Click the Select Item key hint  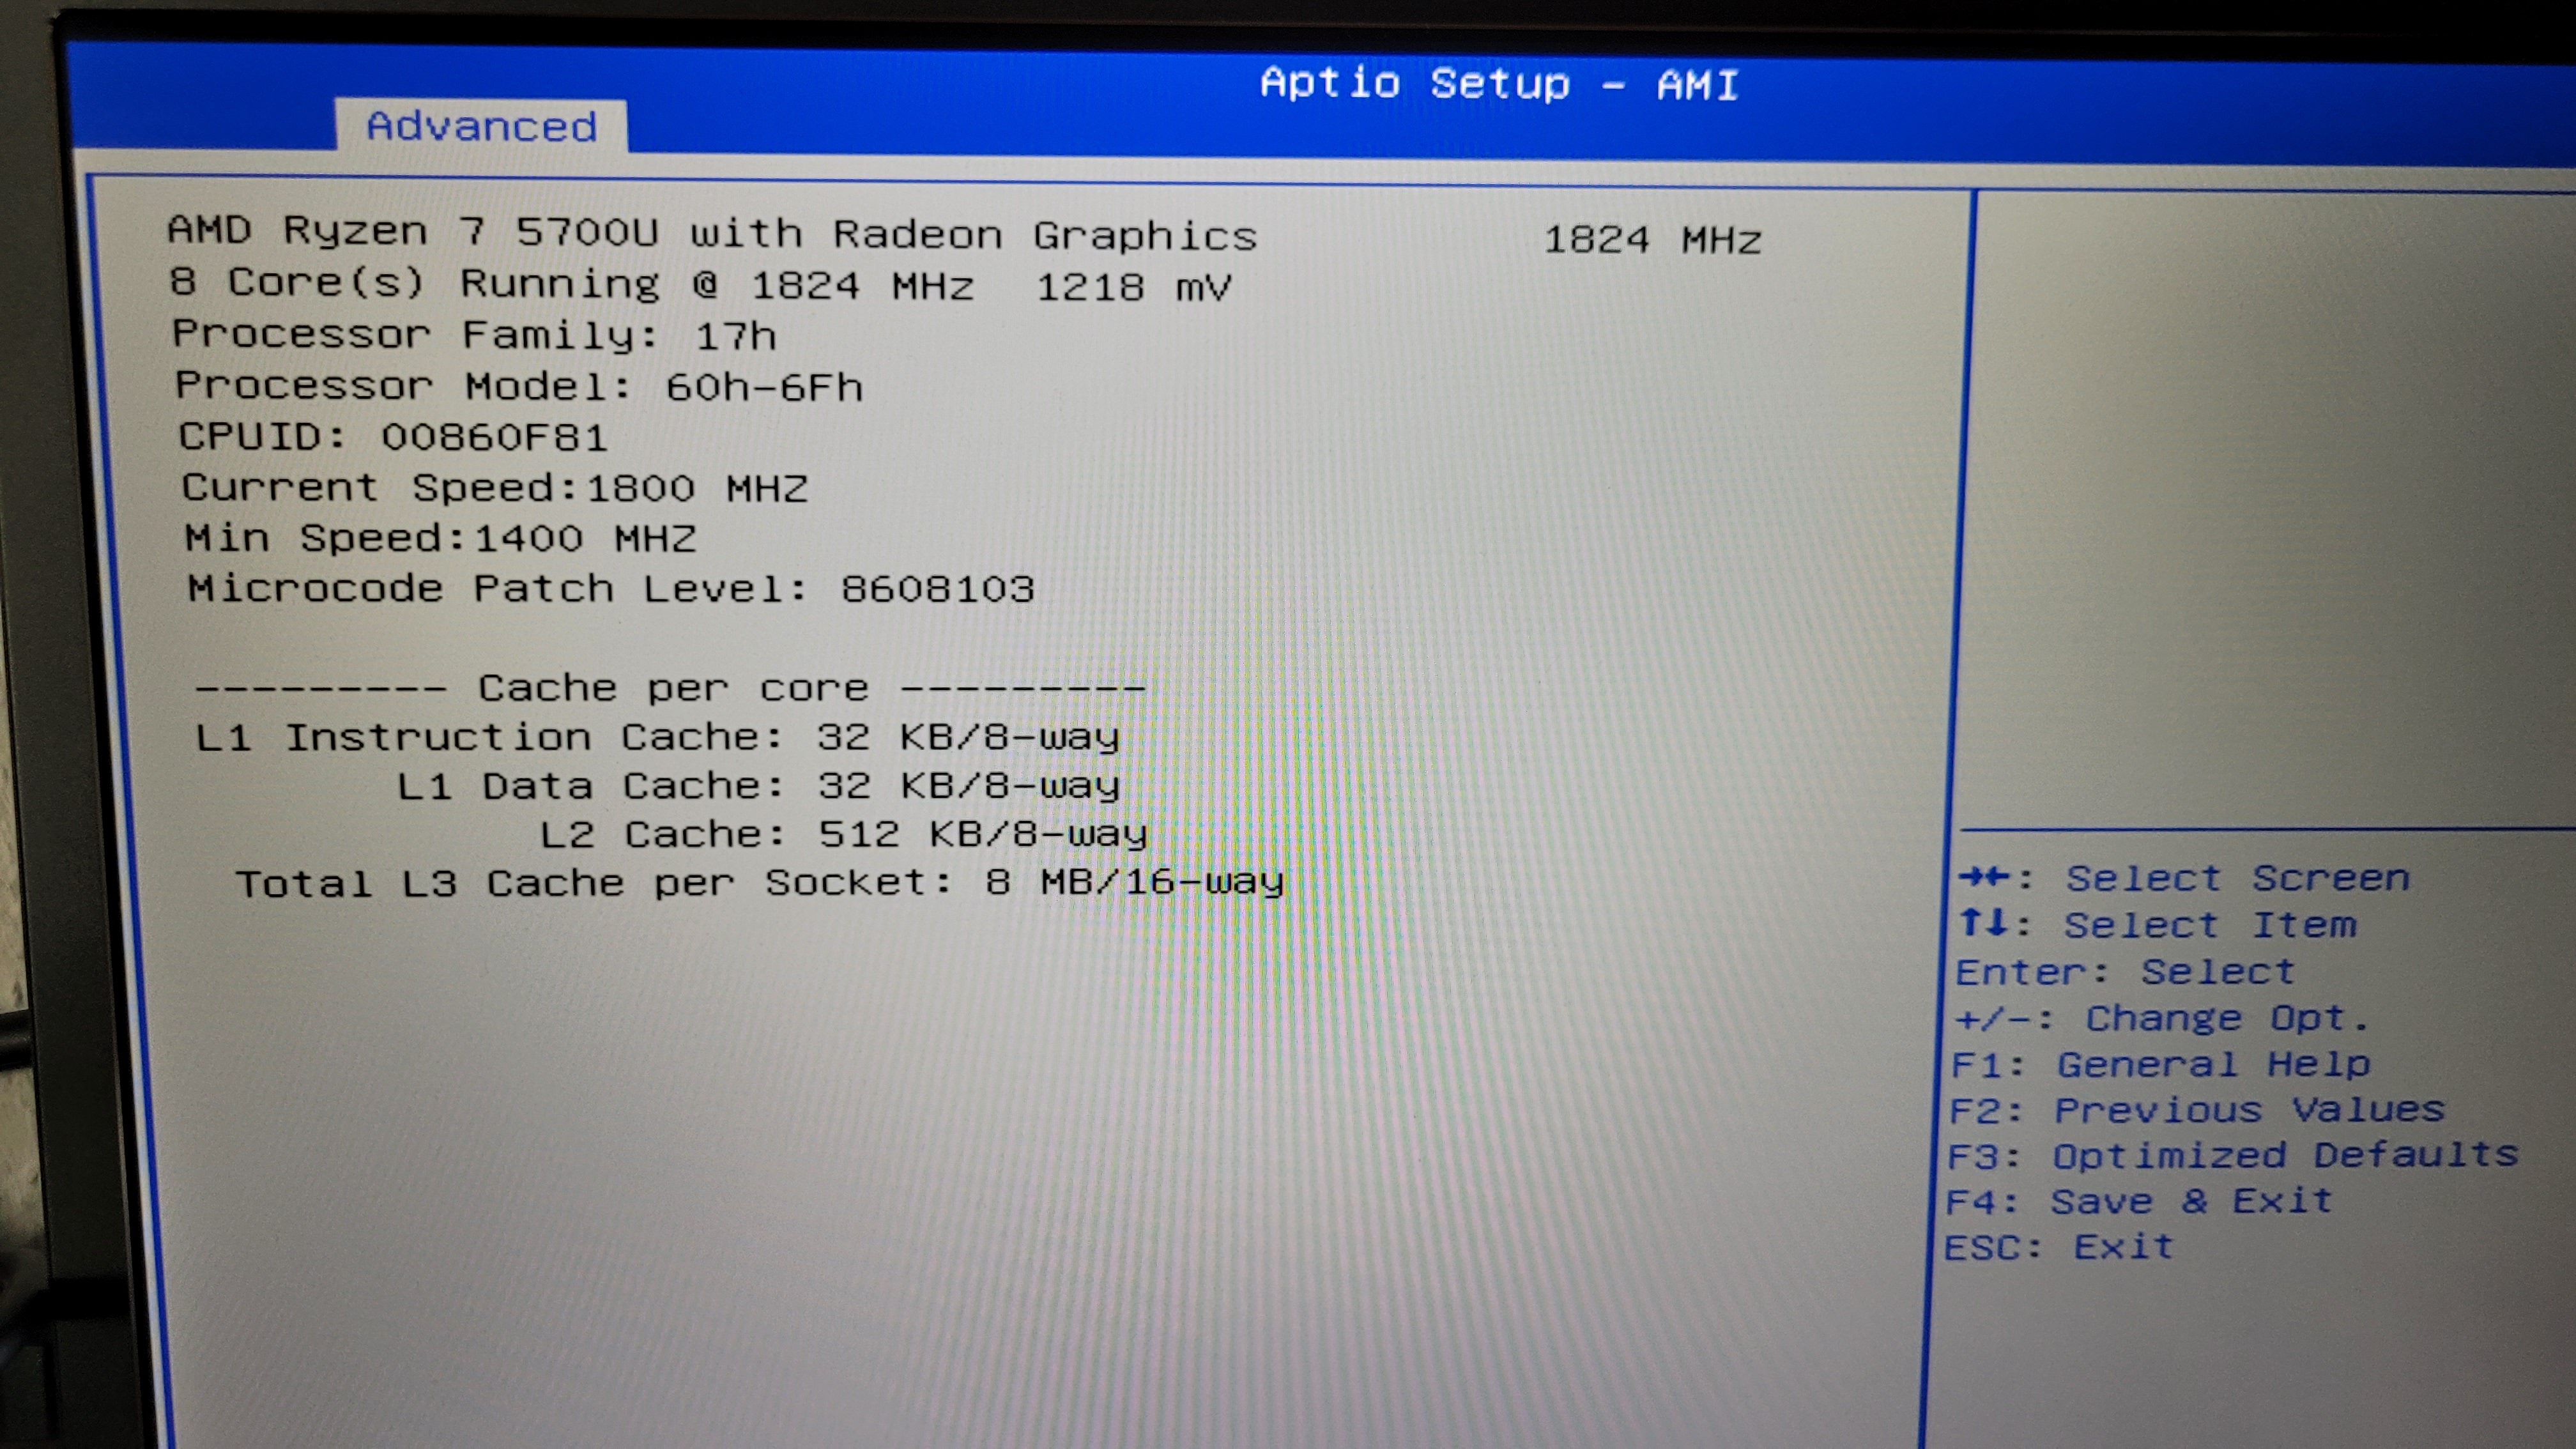2158,925
